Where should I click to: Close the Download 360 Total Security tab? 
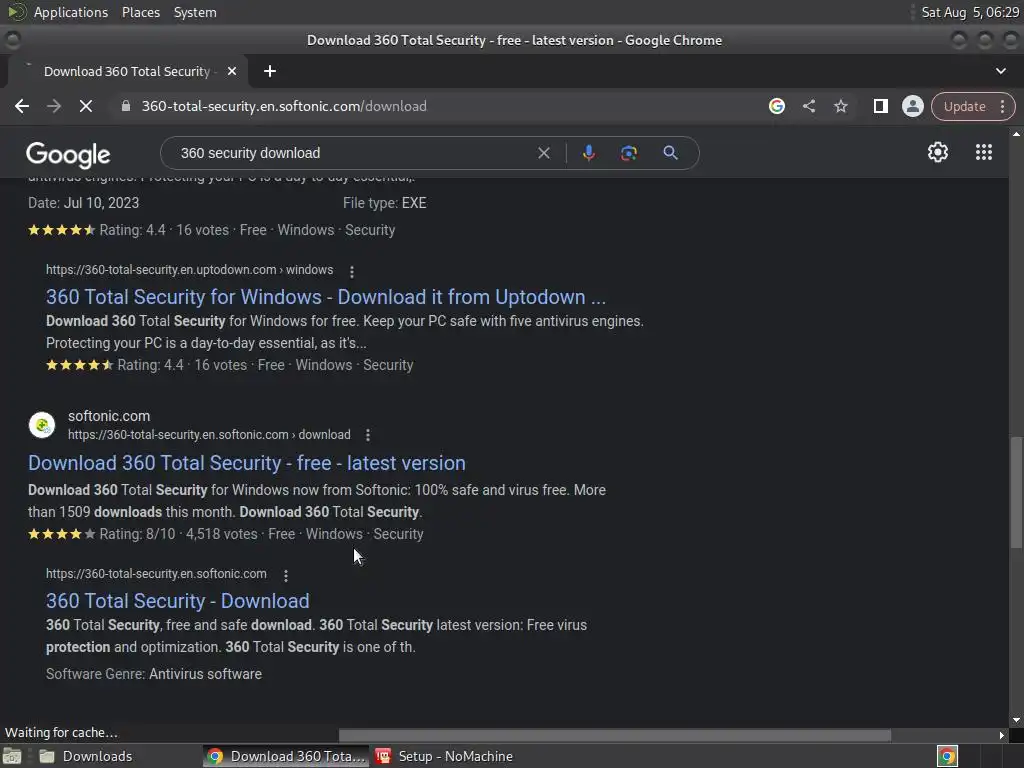click(232, 71)
